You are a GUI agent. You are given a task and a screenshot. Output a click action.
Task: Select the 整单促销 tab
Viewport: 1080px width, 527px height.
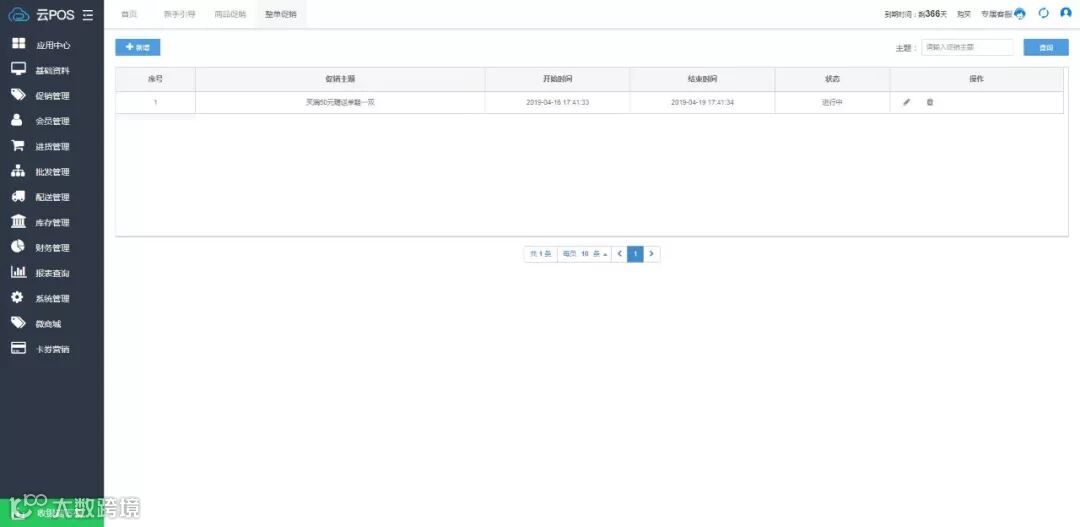pos(281,14)
